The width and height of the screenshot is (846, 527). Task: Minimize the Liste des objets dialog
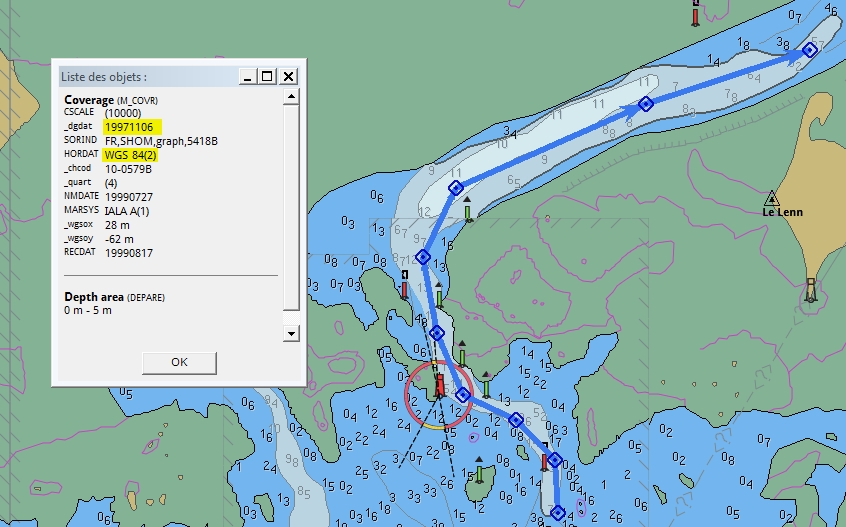point(246,76)
